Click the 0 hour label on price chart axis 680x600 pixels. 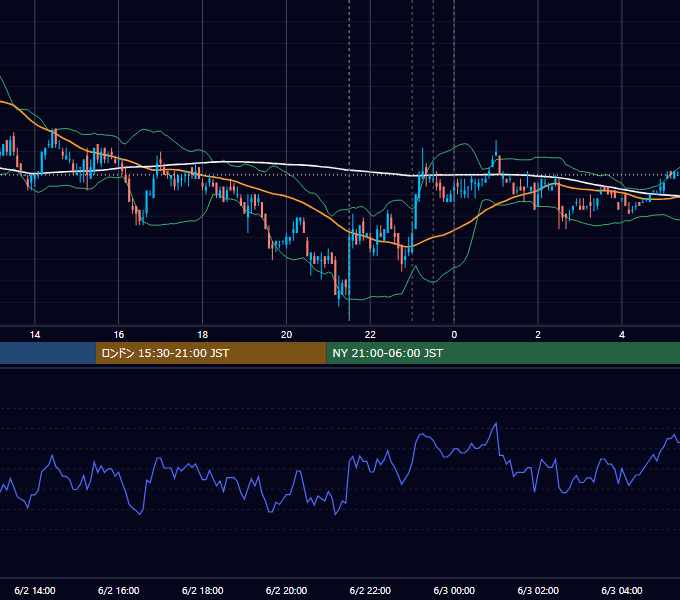454,335
